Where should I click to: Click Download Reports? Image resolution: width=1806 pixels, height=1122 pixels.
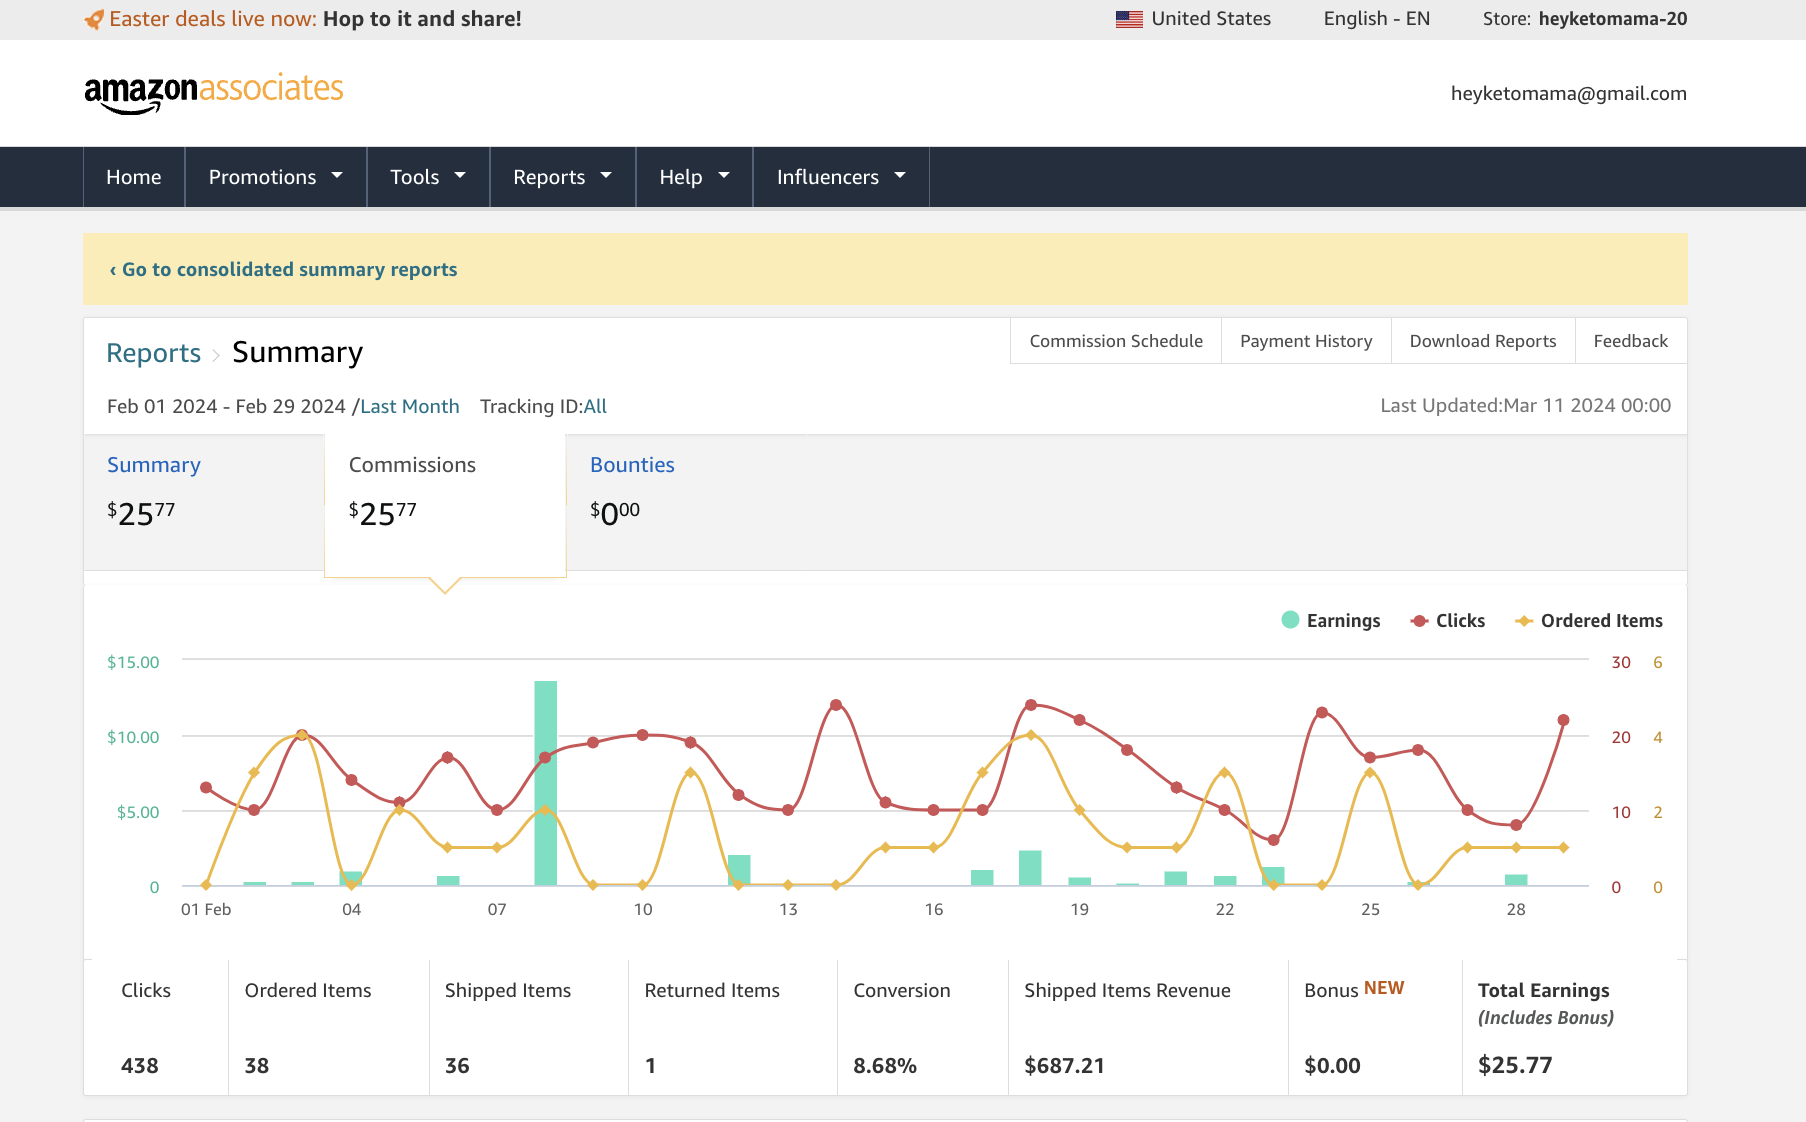click(1483, 341)
